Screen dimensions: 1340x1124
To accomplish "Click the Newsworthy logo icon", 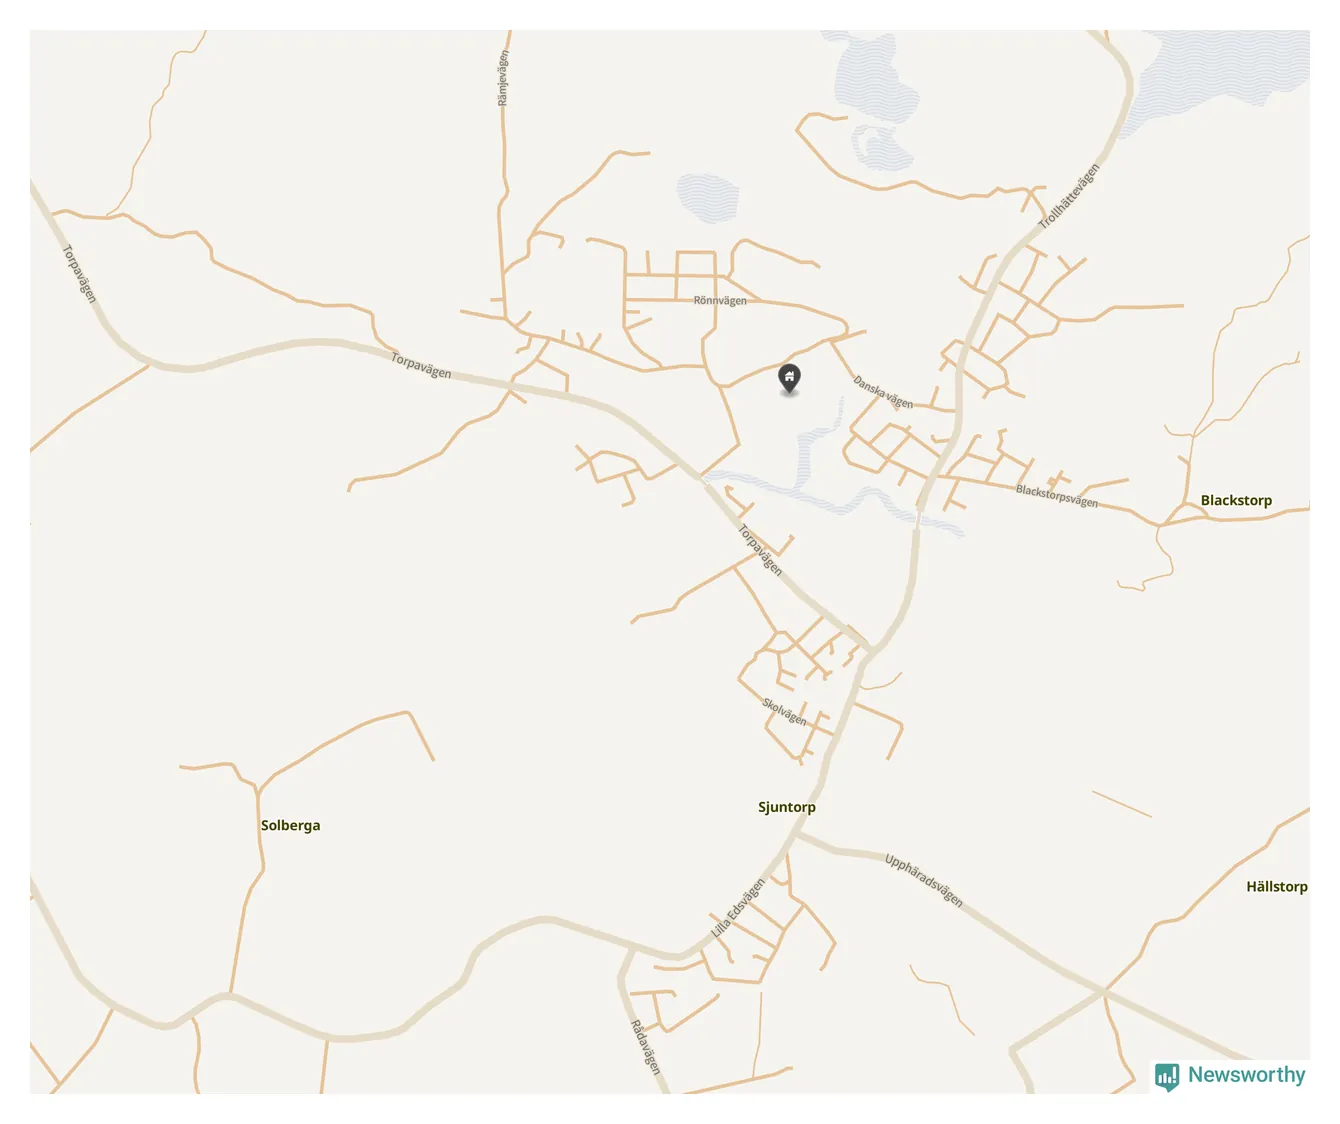I will 1167,1077.
